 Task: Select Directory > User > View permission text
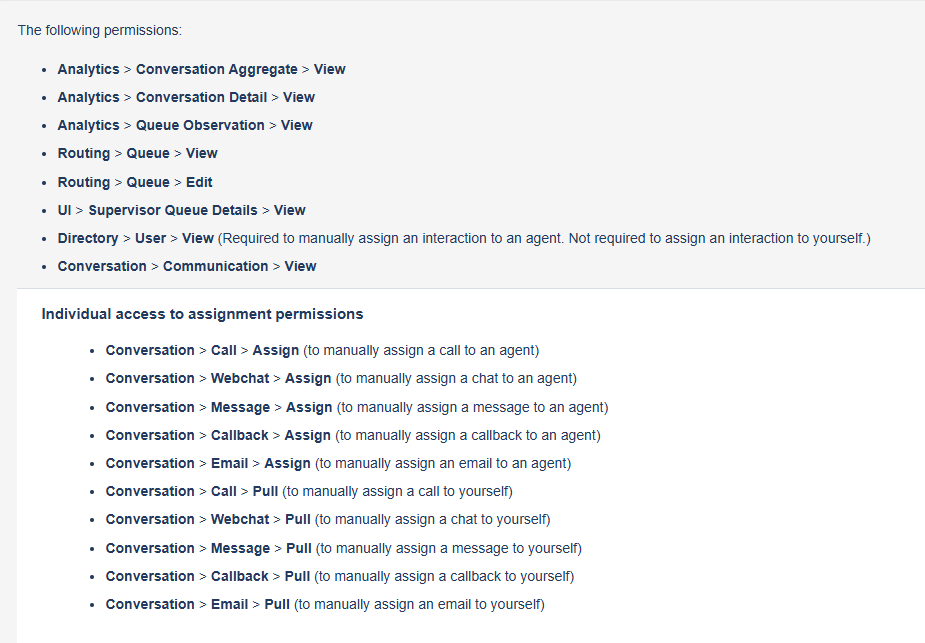click(x=135, y=238)
